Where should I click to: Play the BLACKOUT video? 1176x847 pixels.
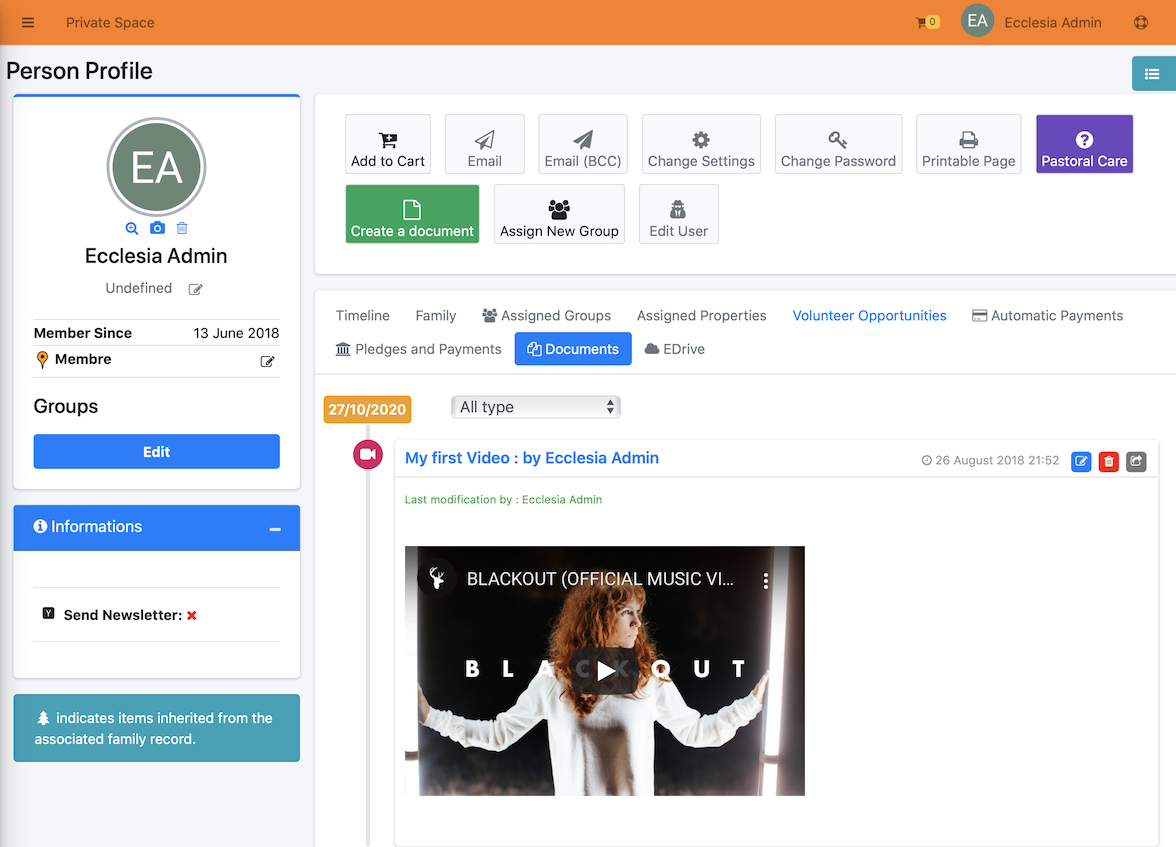click(605, 669)
